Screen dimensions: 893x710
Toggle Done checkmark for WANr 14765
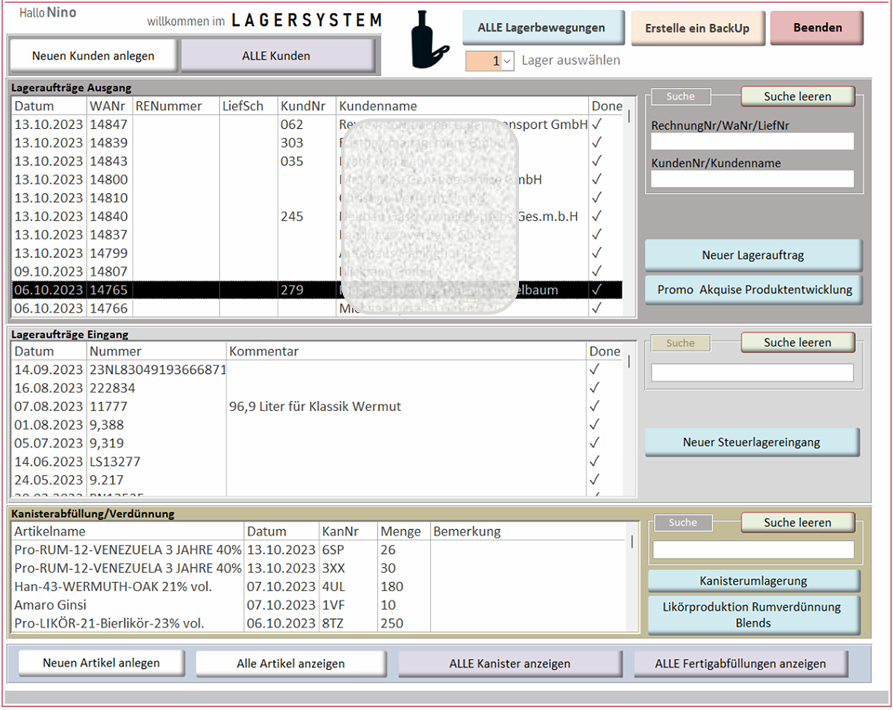point(597,290)
